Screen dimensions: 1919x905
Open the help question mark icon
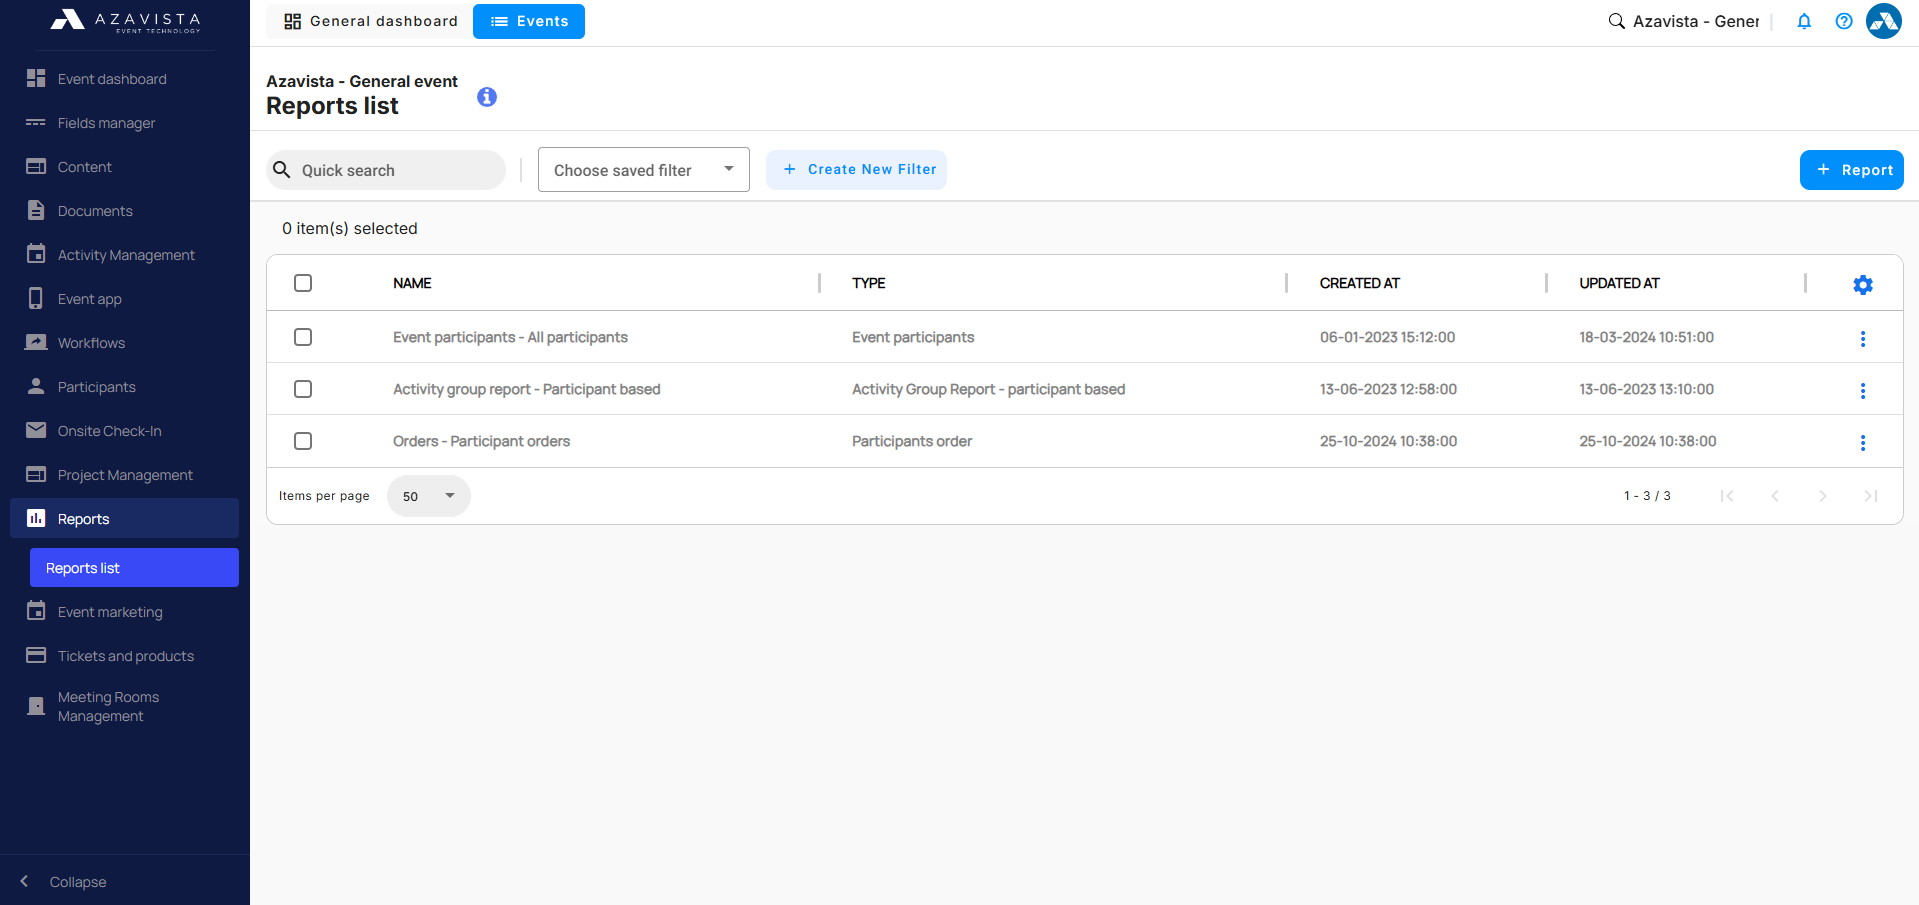[x=1844, y=21]
